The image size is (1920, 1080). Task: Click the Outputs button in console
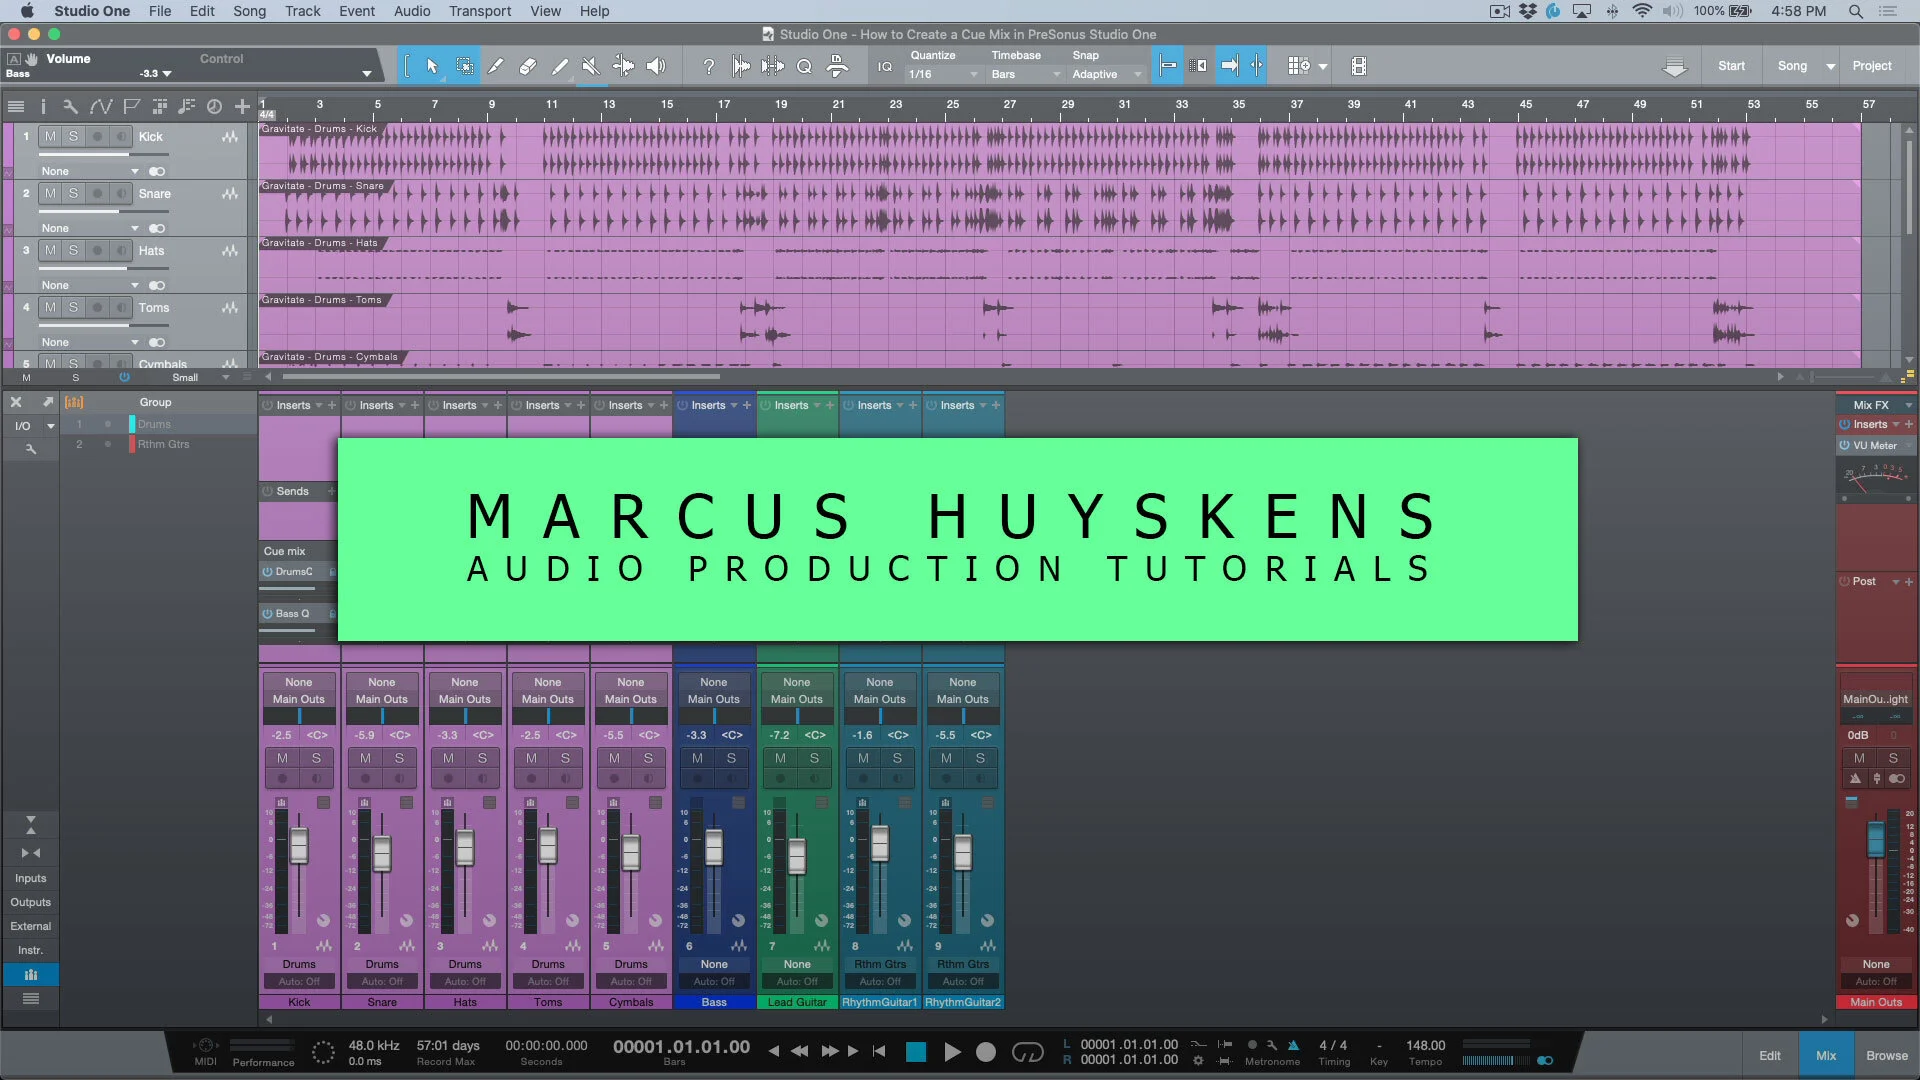coord(30,902)
